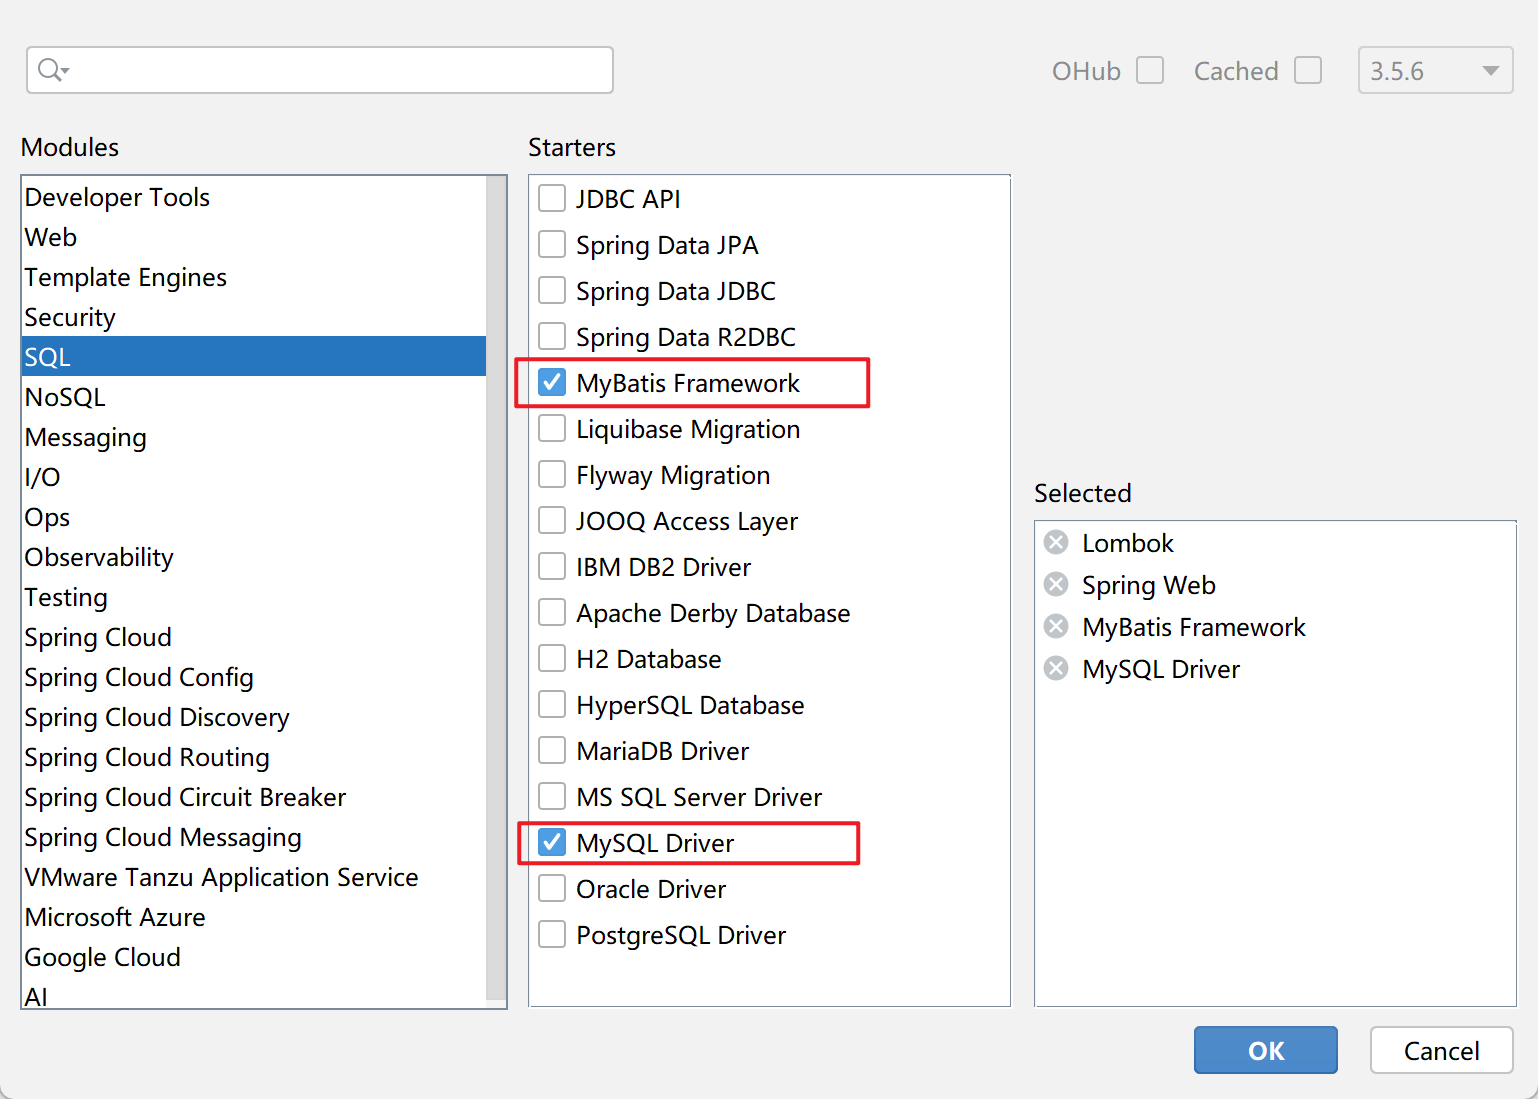Select MyBatis Framework text in Selected list
1538x1099 pixels.
coord(1194,627)
